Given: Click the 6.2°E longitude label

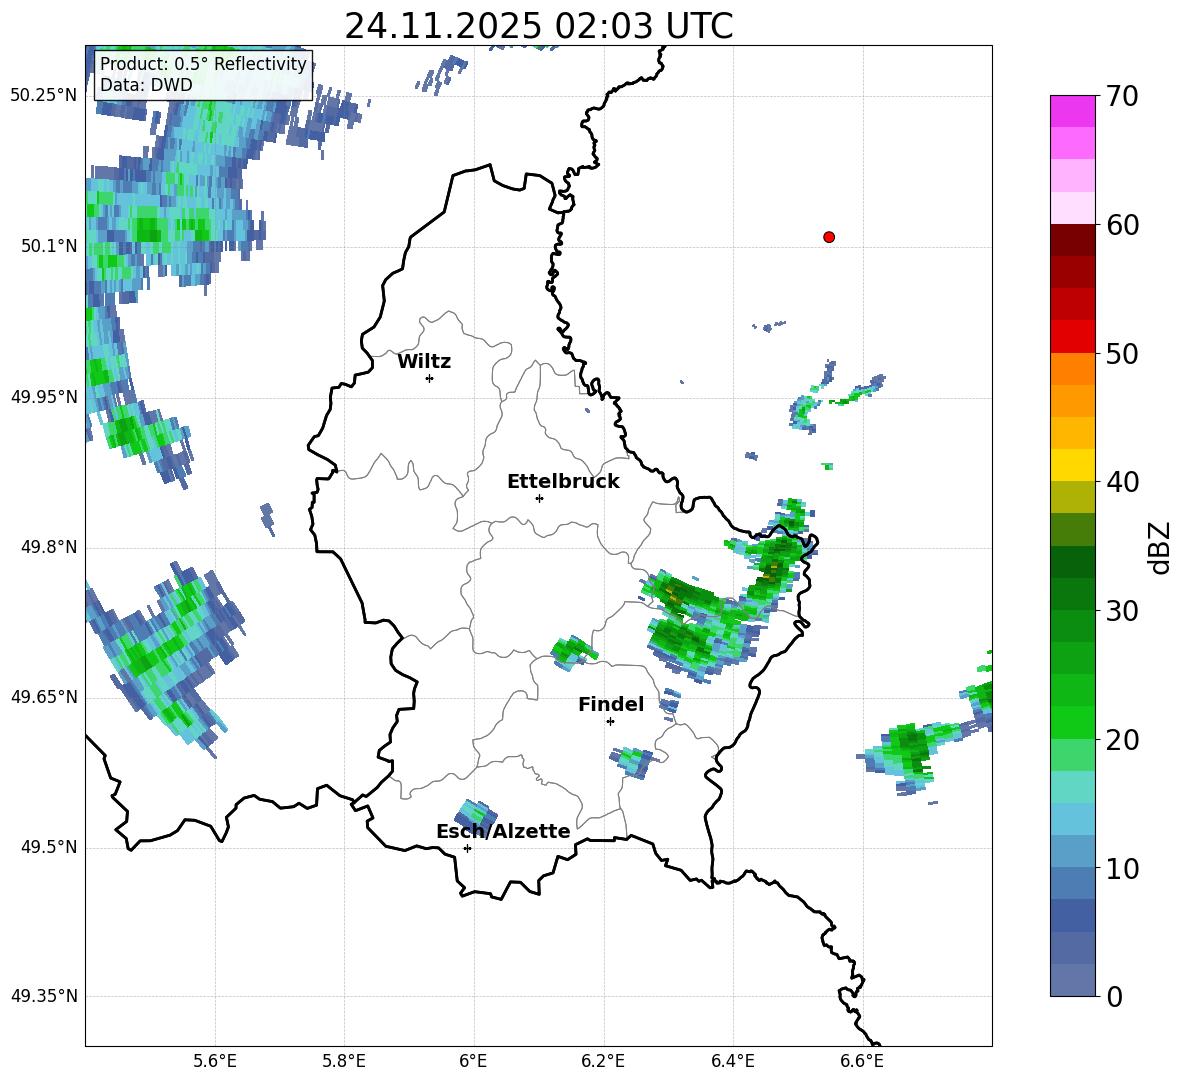Looking at the screenshot, I should (x=603, y=1061).
